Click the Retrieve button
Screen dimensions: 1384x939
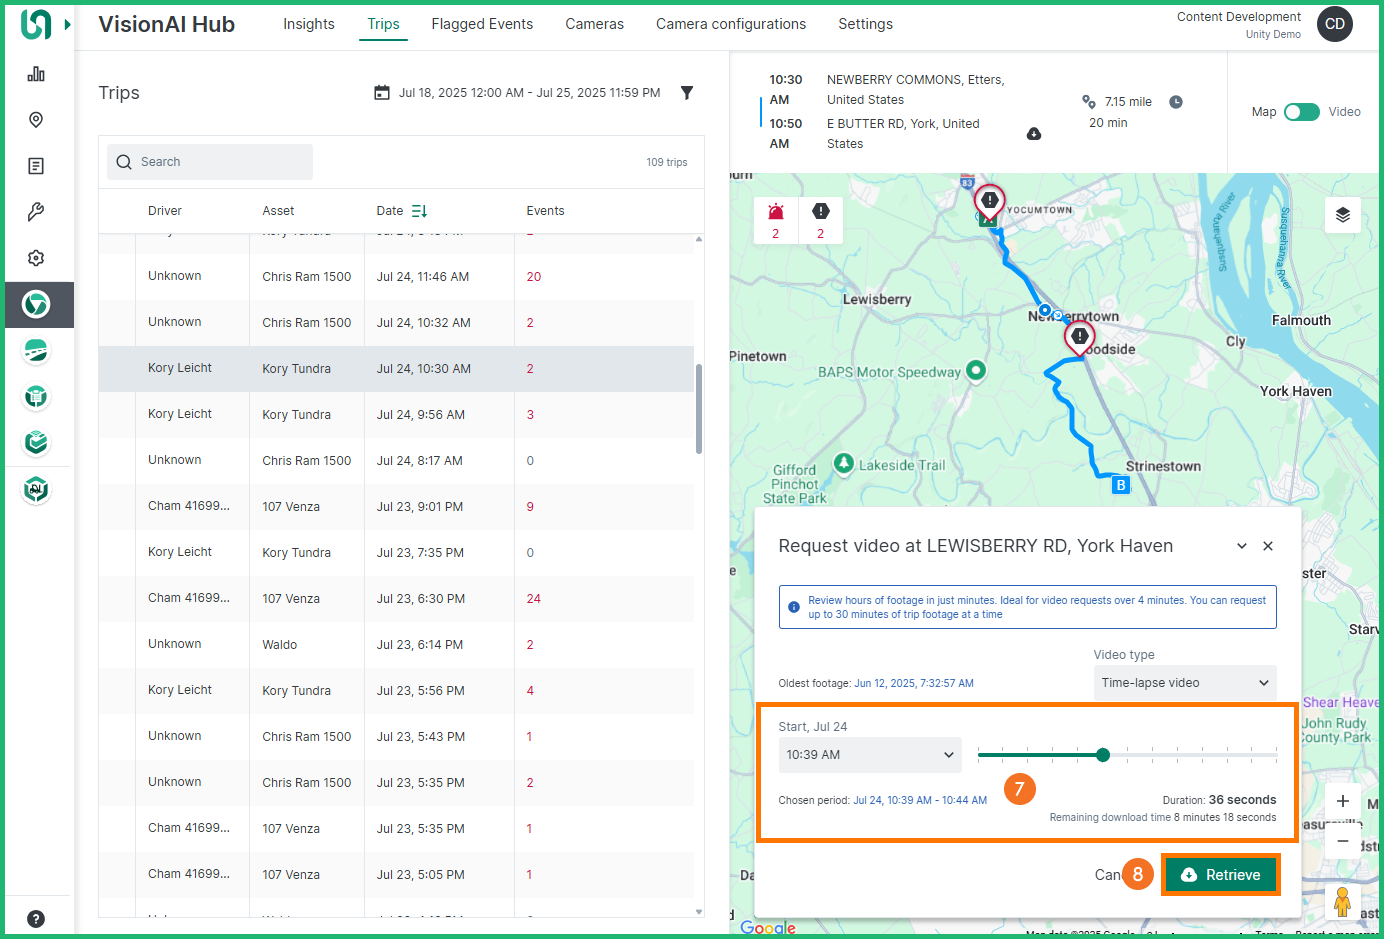tap(1220, 875)
